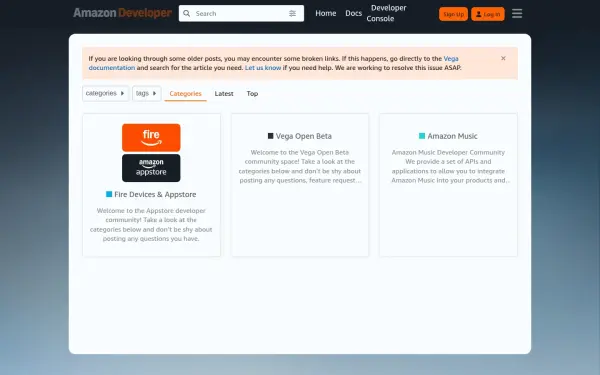Open Docs in navigation
600x375 pixels.
pyautogui.click(x=353, y=13)
